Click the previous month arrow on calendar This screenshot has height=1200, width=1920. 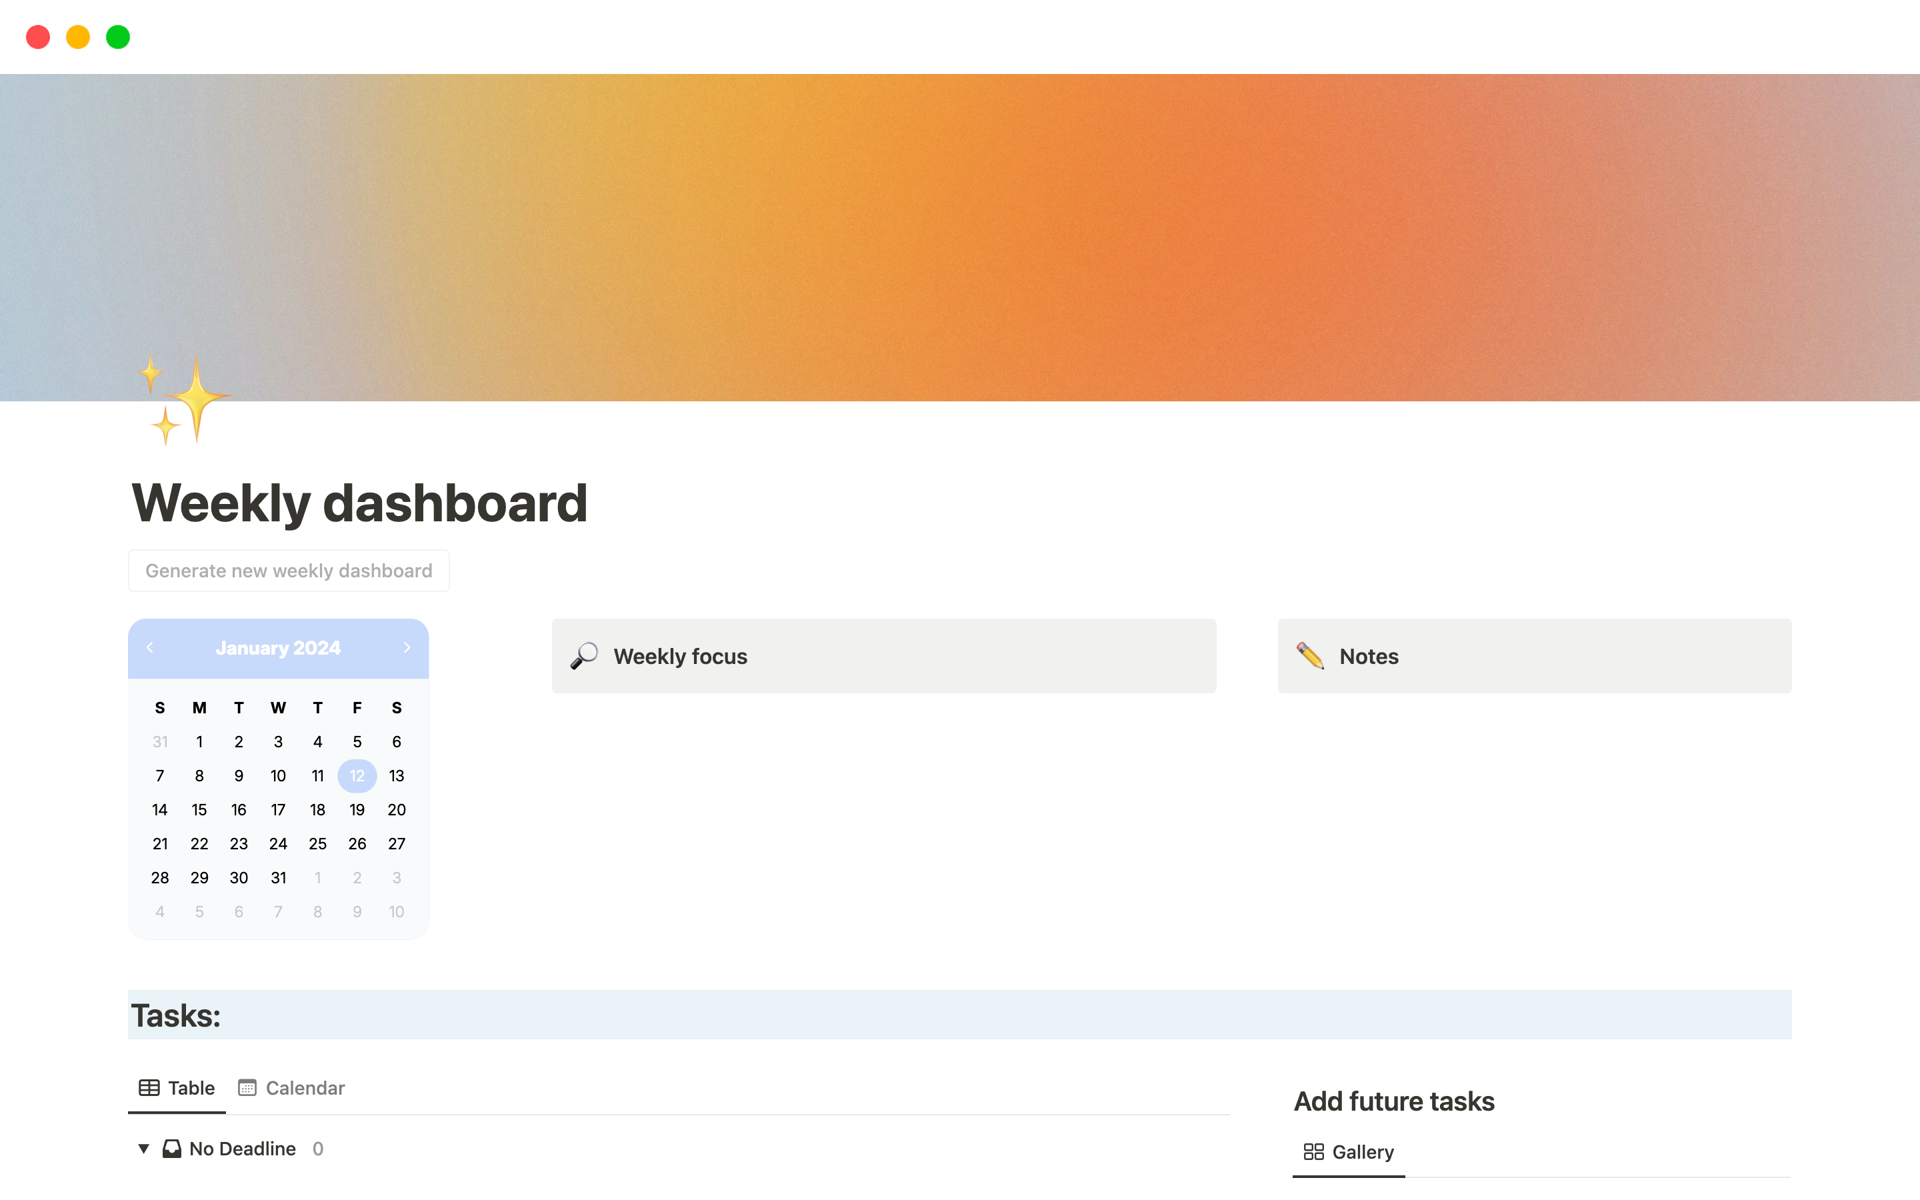(149, 647)
